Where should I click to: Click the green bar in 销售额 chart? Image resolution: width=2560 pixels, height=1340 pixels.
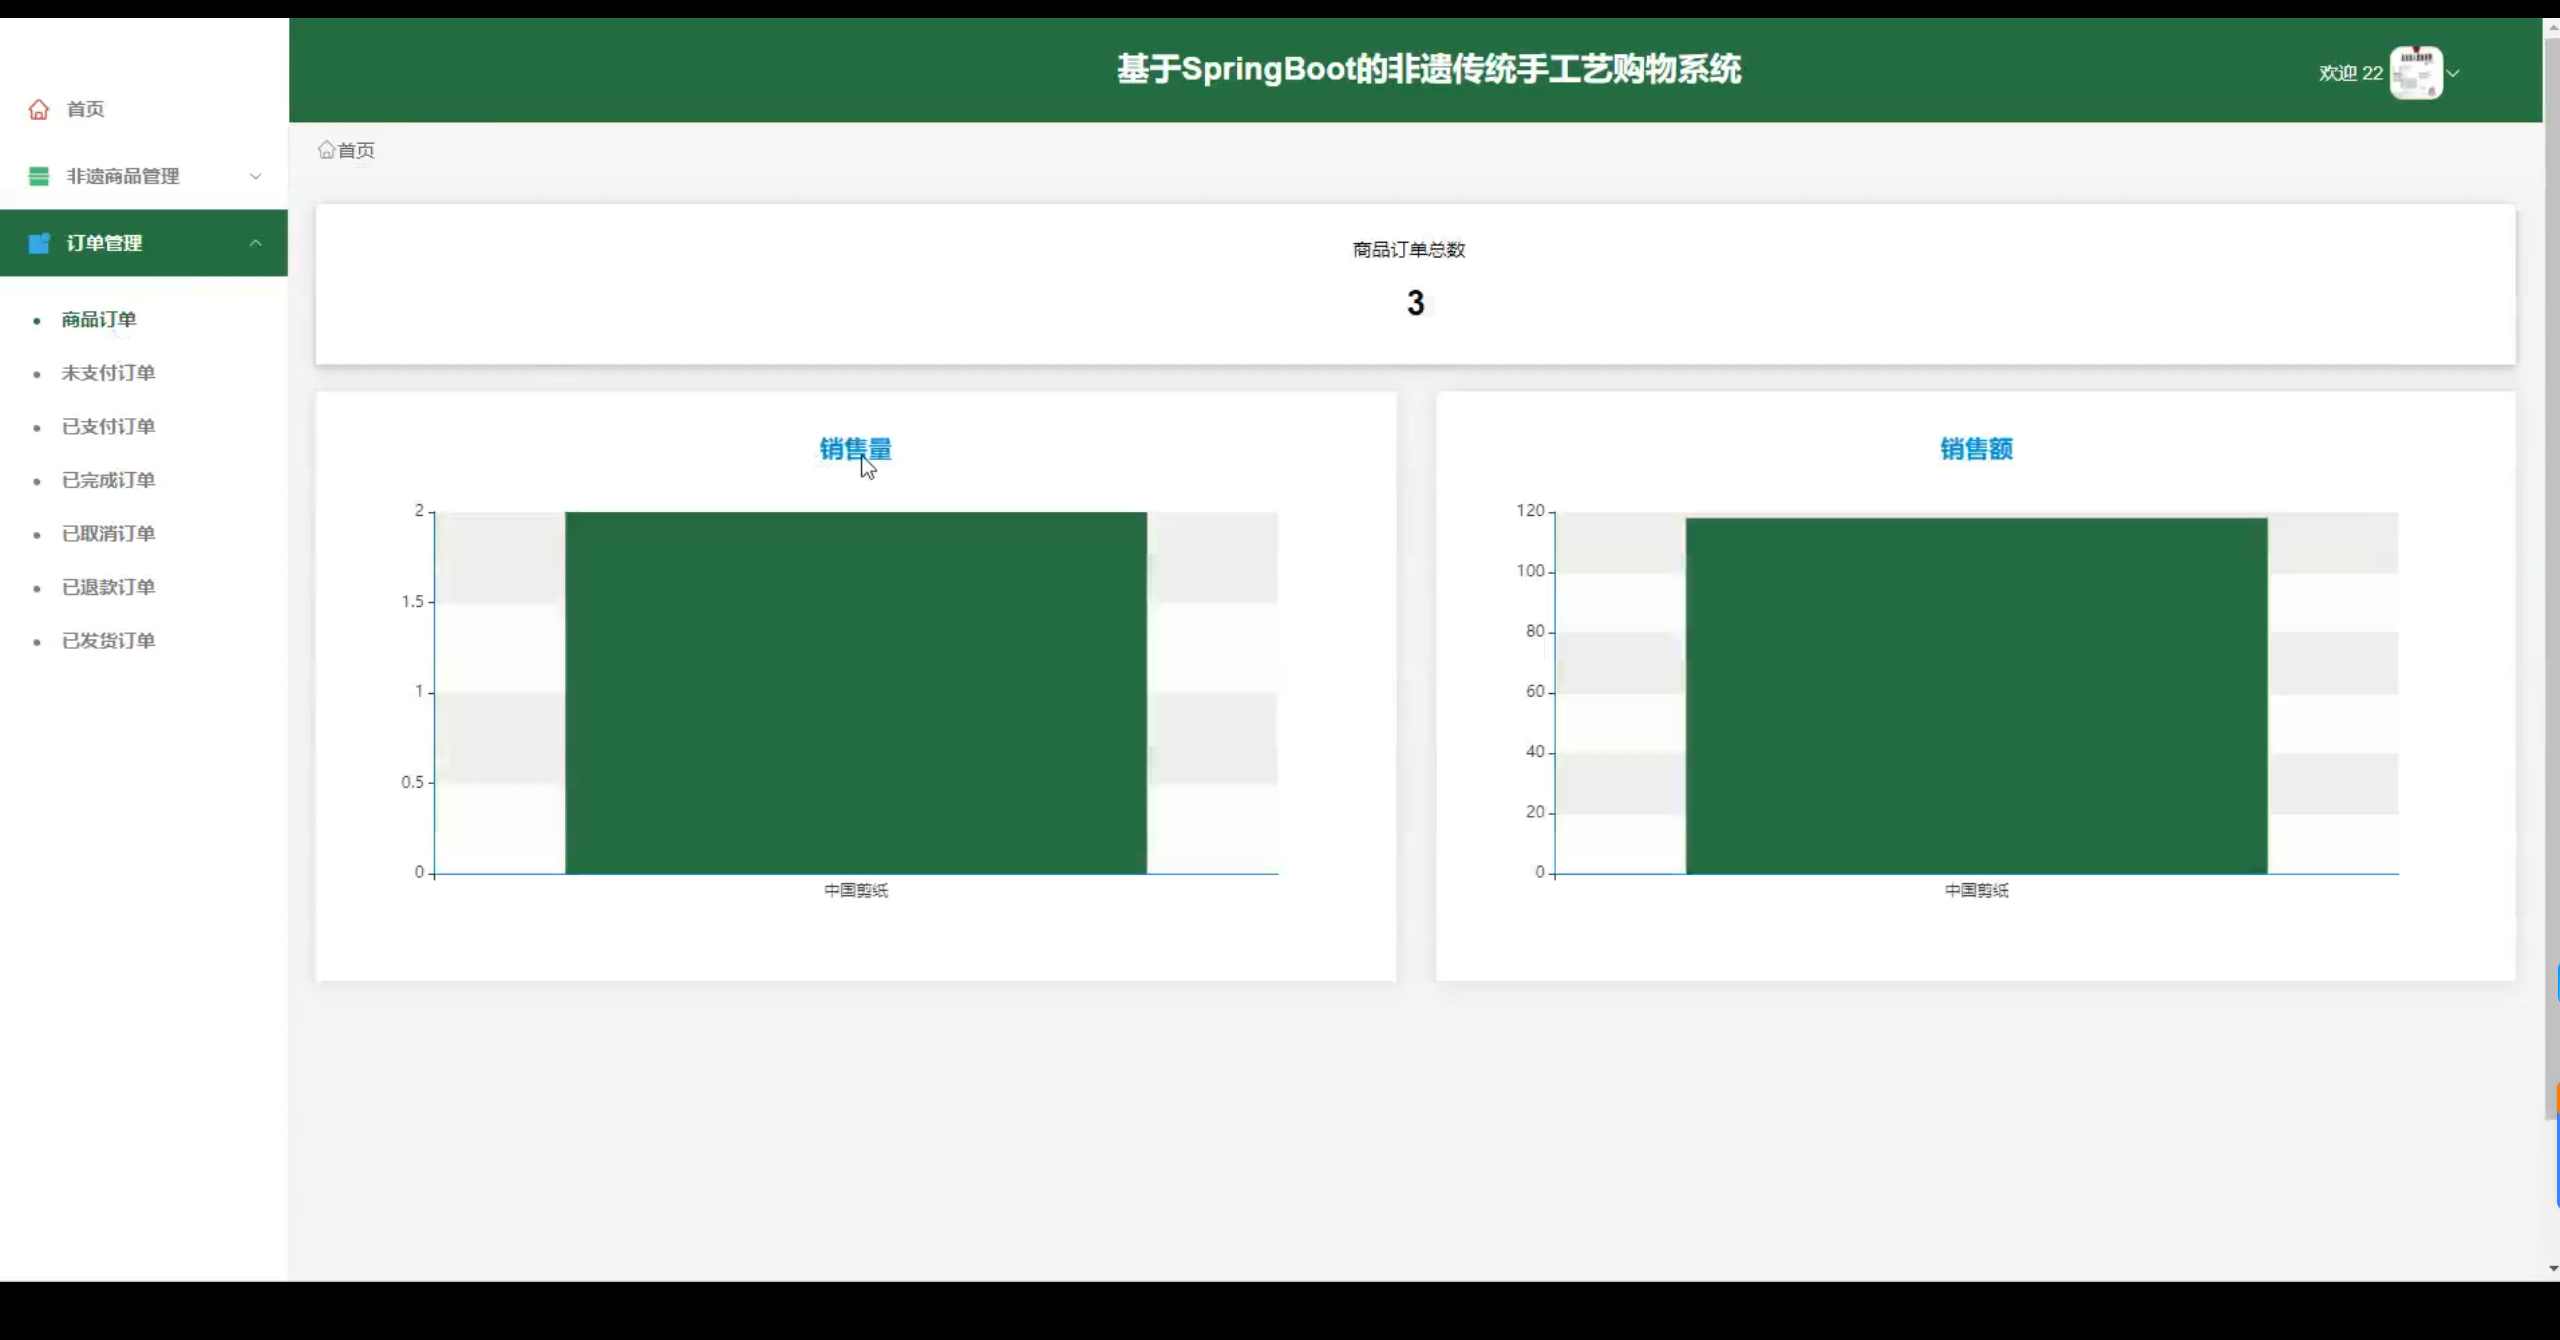[1976, 695]
